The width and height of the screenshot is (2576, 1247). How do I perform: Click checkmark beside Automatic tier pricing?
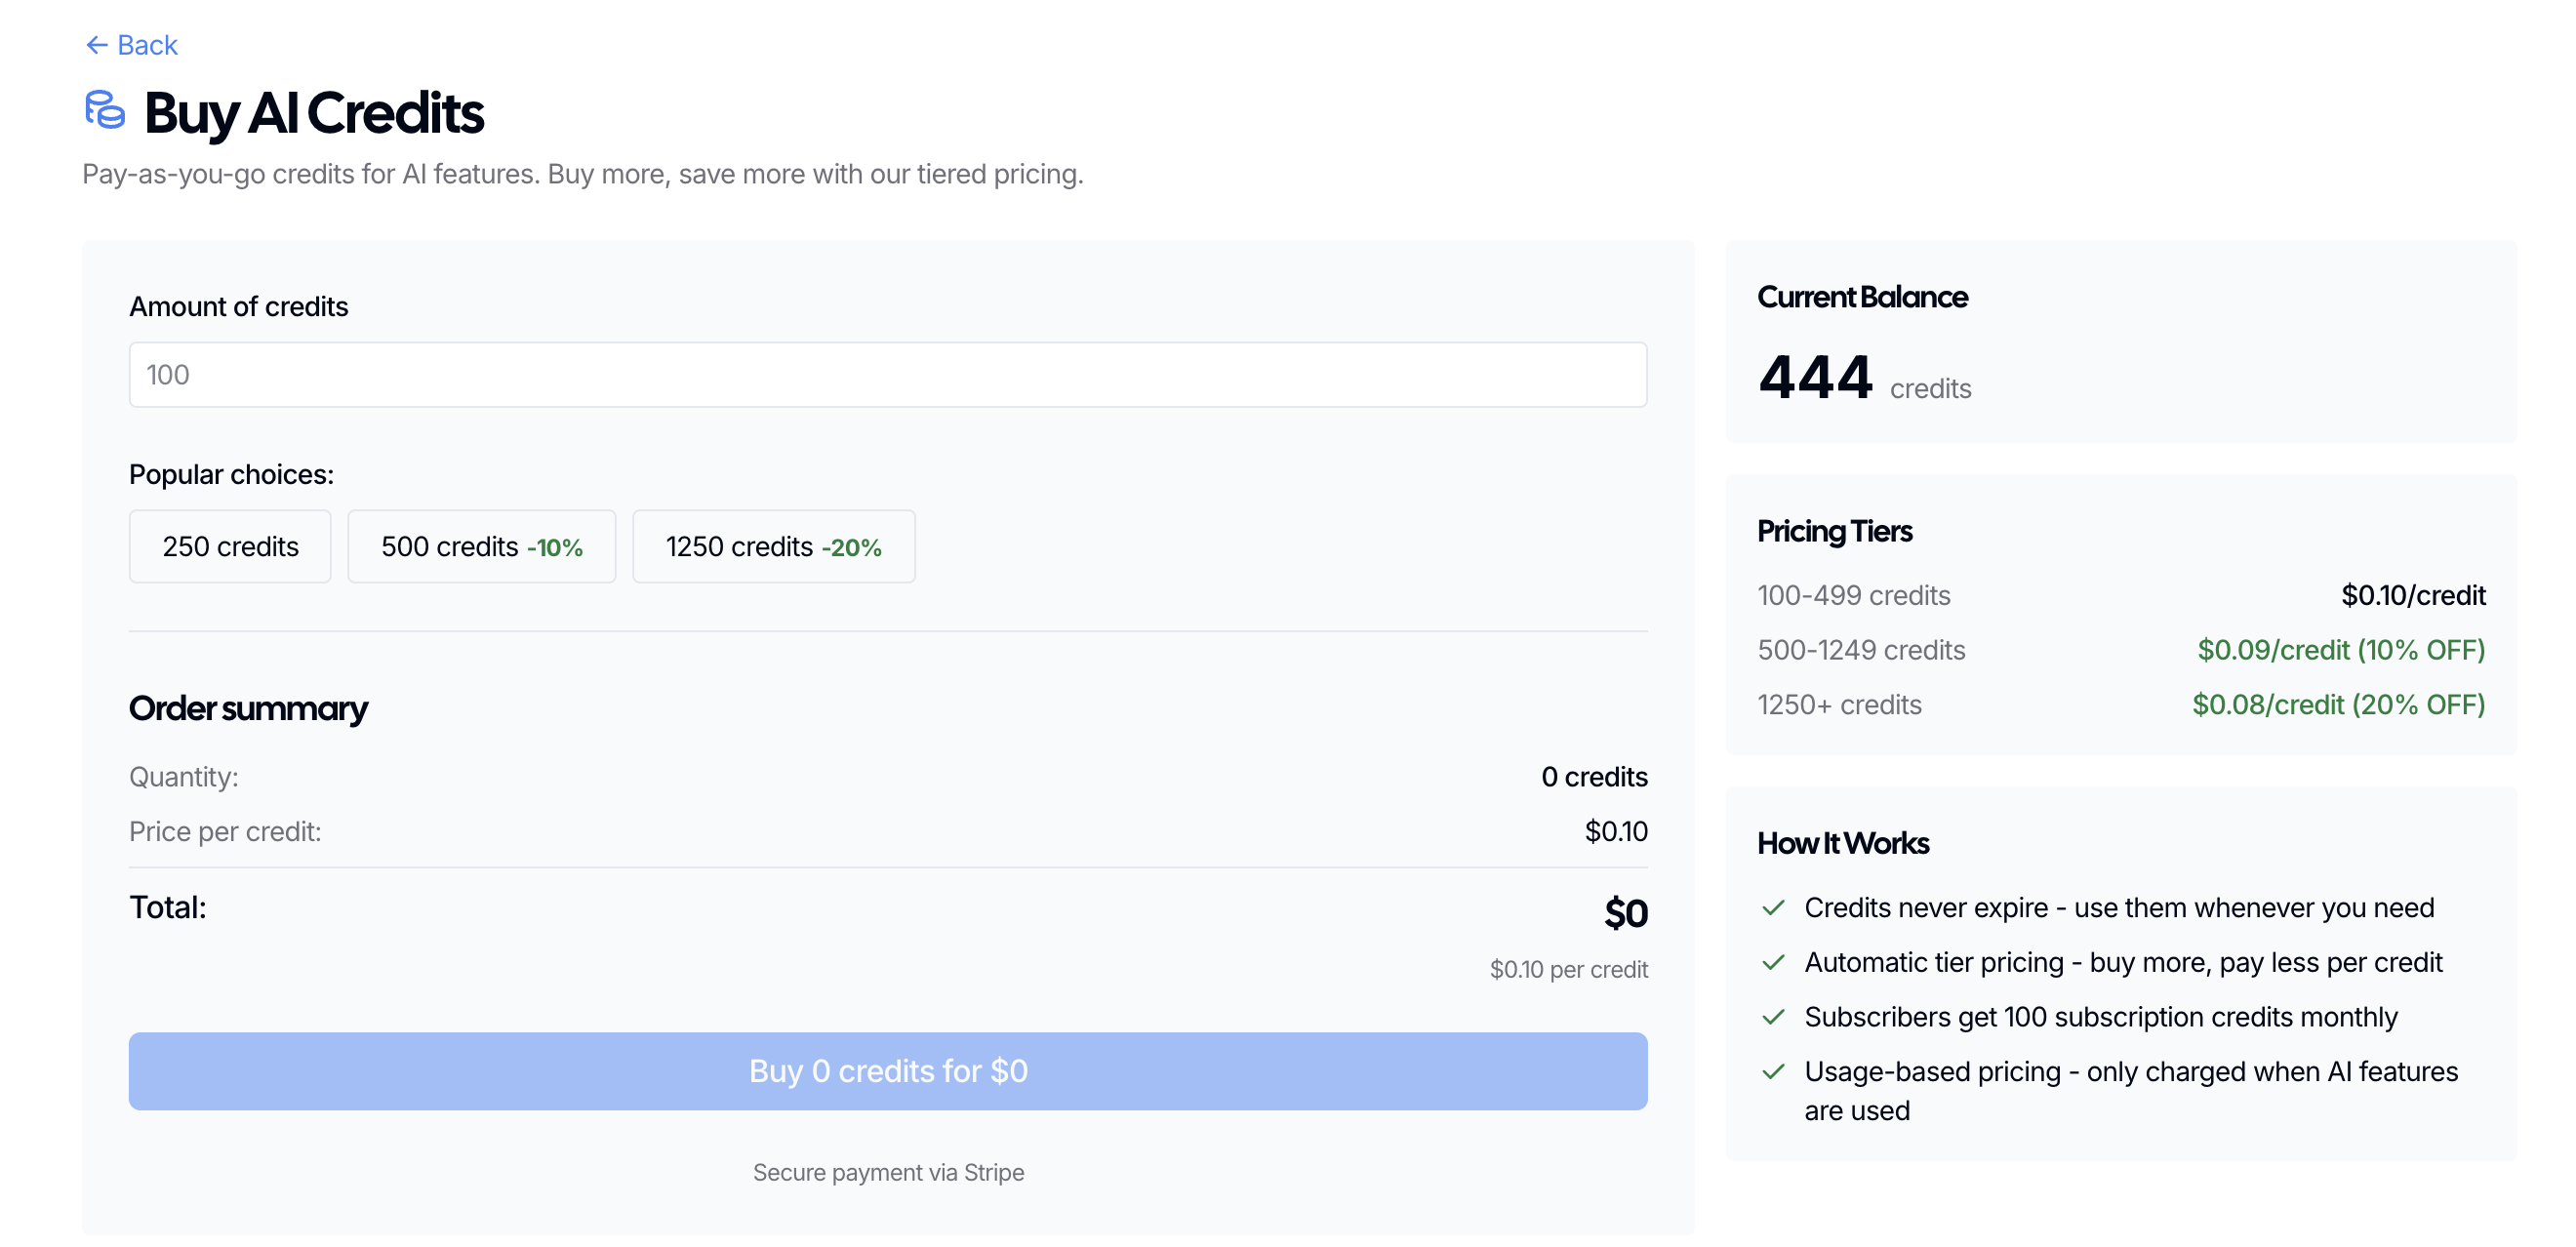tap(1773, 963)
